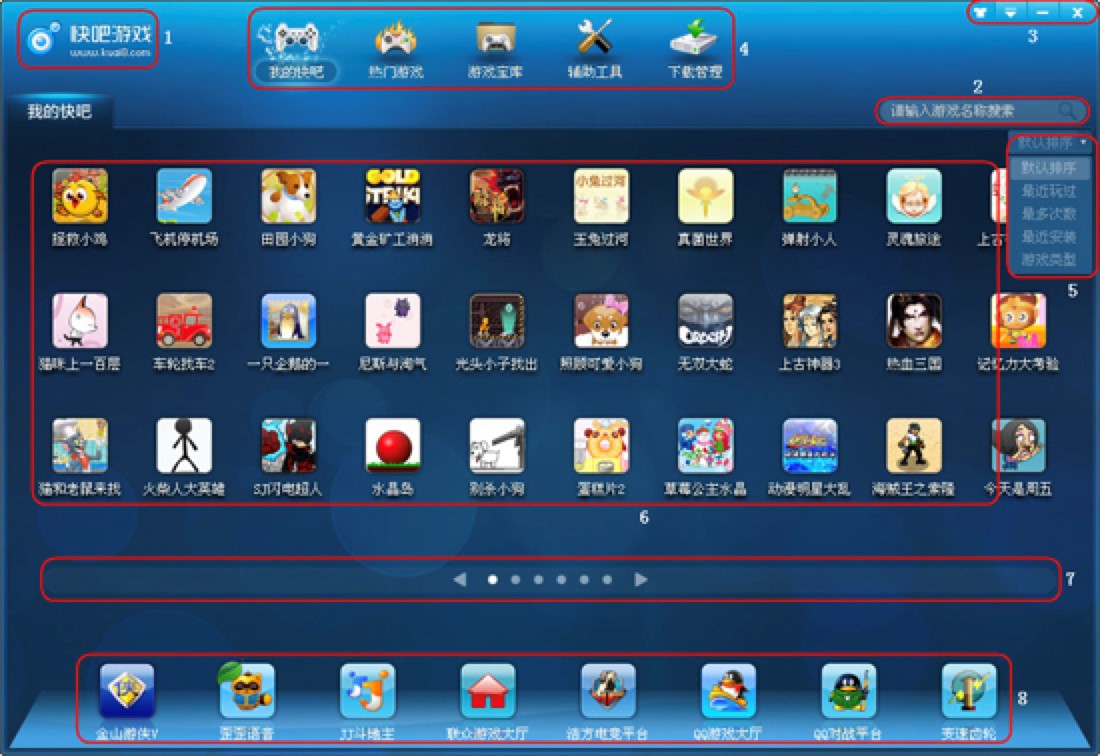Screen dimensions: 1100x756
Task: Choose 游戏类型 in the sort list
Action: click(x=1048, y=260)
